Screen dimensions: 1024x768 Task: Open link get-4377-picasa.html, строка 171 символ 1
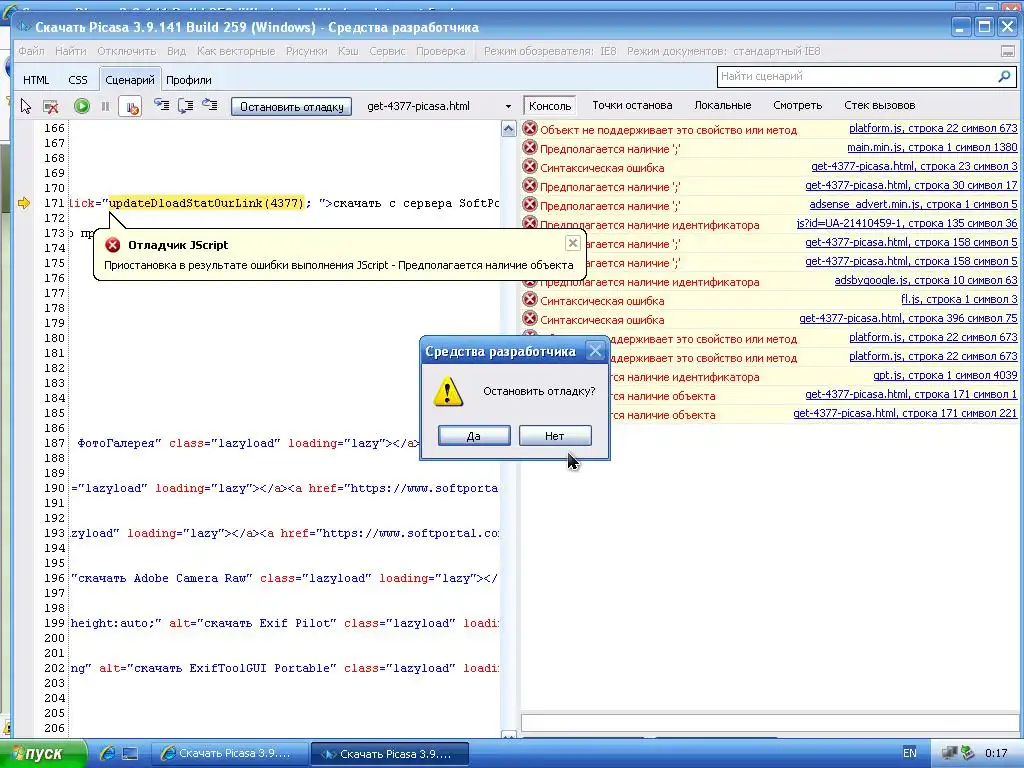point(911,394)
